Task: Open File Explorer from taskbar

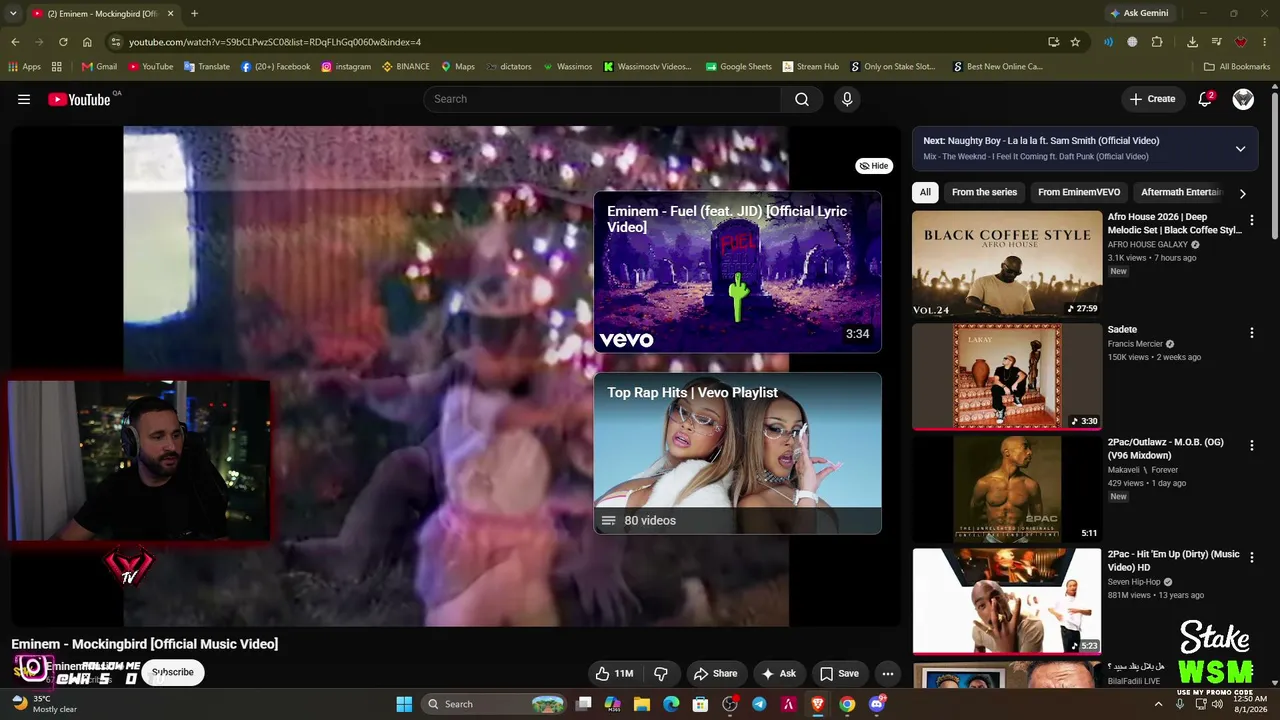Action: pos(642,704)
